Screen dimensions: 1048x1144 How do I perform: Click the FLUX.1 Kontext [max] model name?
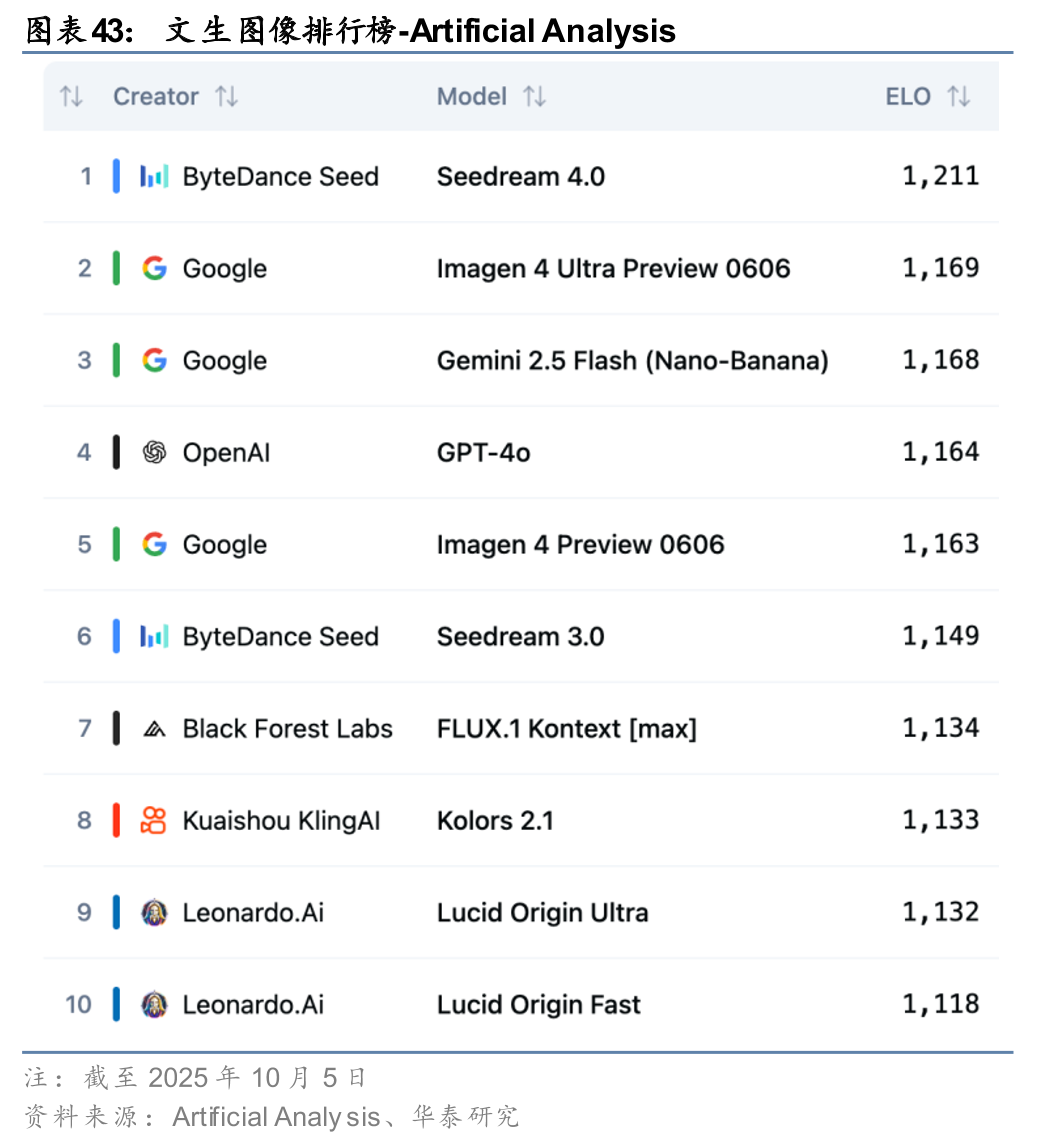(567, 729)
